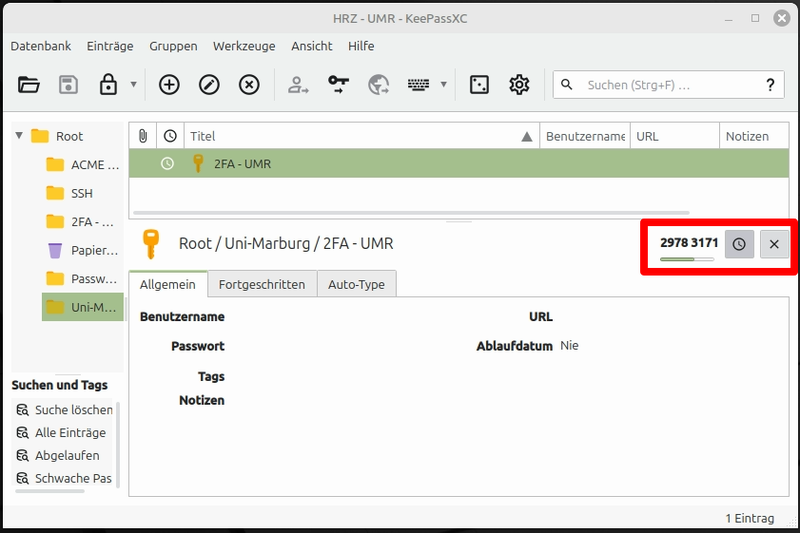Open the password generator dice icon
This screenshot has height=533, width=800.
pyautogui.click(x=479, y=85)
